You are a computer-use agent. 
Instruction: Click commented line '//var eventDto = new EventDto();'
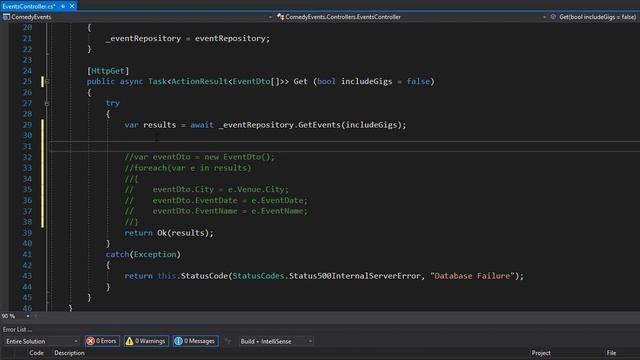(200, 157)
